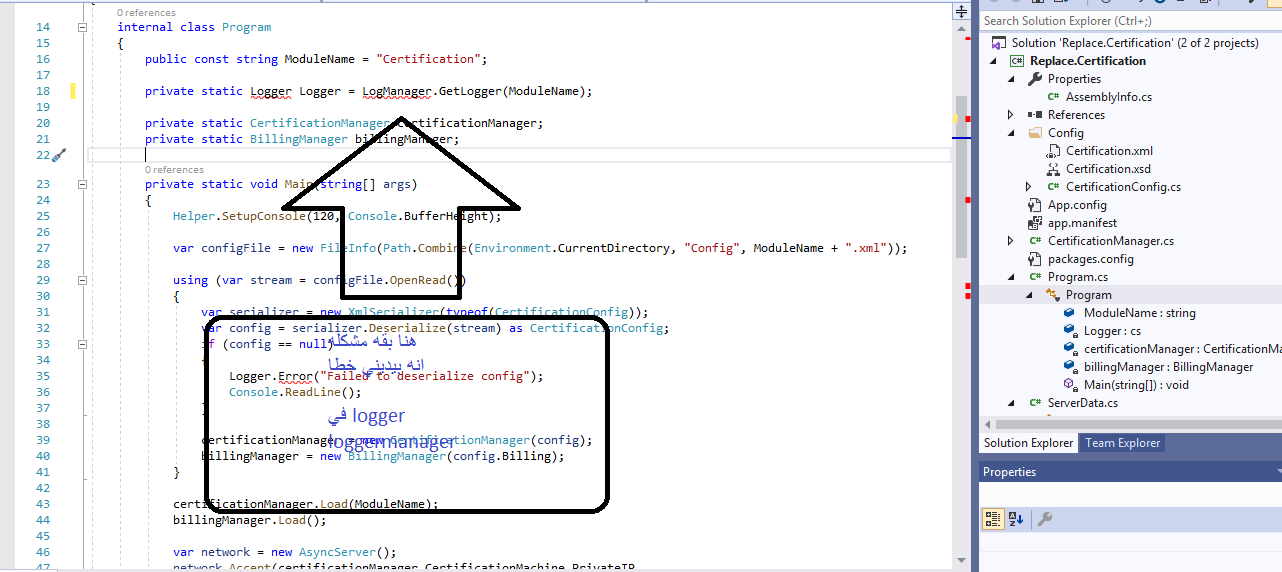The width and height of the screenshot is (1282, 572).
Task: Switch to the Solution Explorer tab
Action: (1029, 443)
